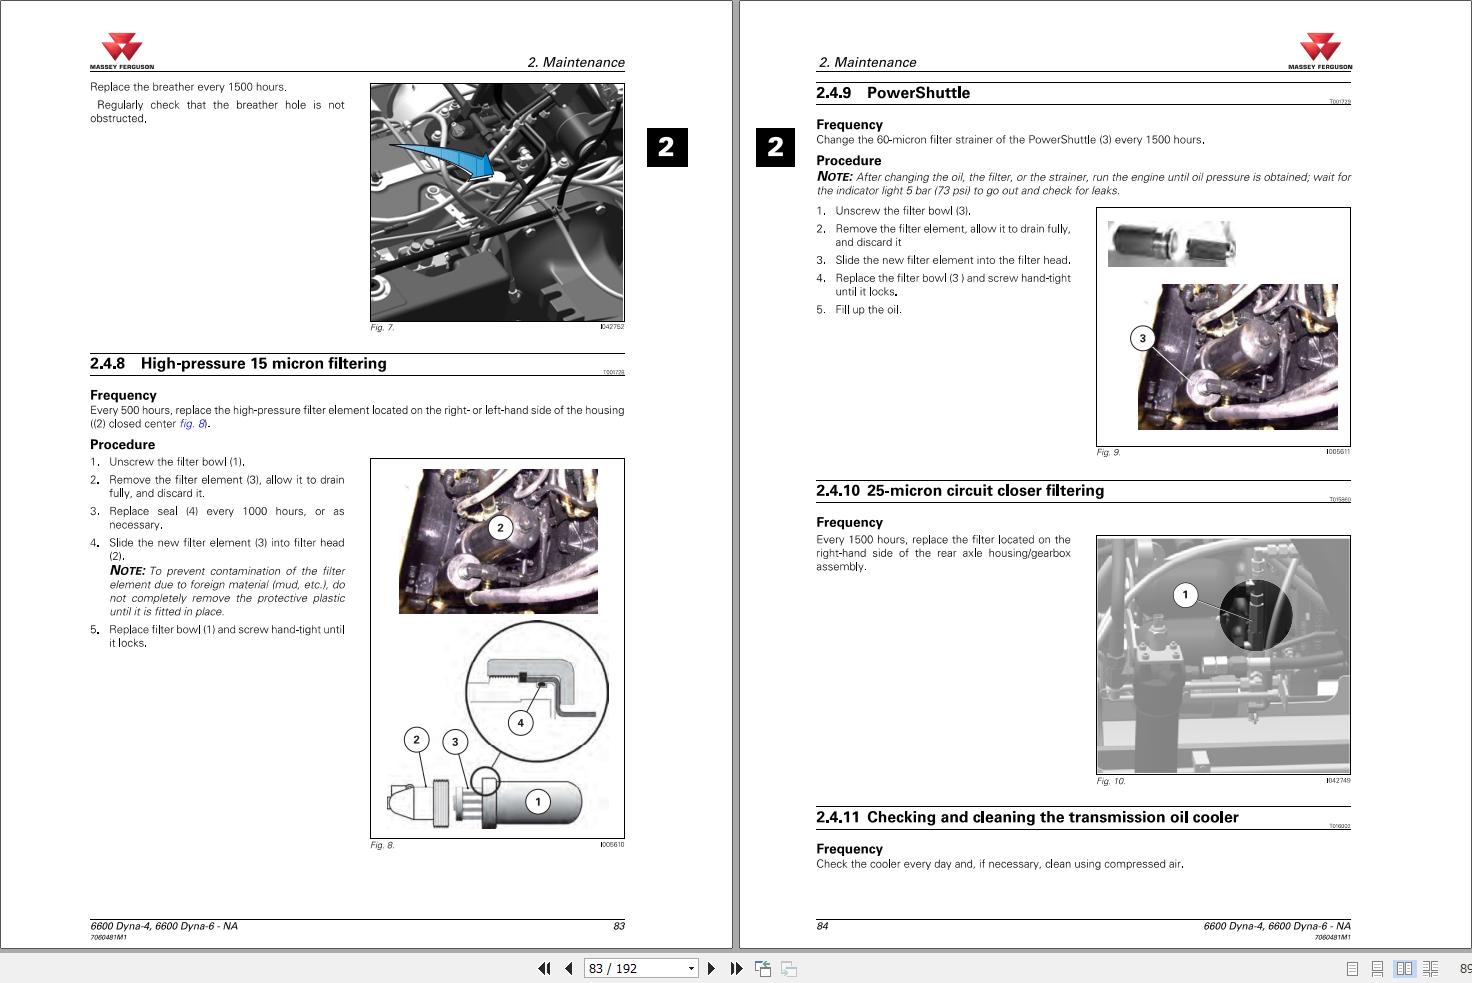Click the Fig. 8 filter diagram
Viewport: 1472px width, 983px height.
[497, 648]
